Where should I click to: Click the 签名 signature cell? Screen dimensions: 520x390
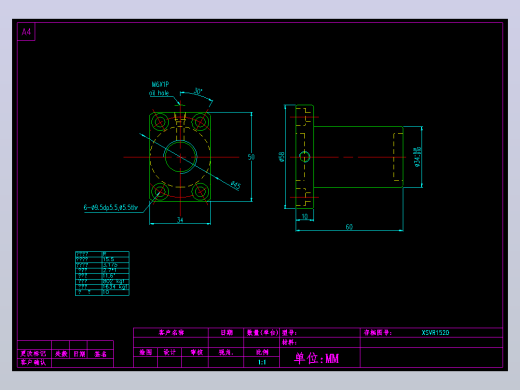click(x=100, y=354)
